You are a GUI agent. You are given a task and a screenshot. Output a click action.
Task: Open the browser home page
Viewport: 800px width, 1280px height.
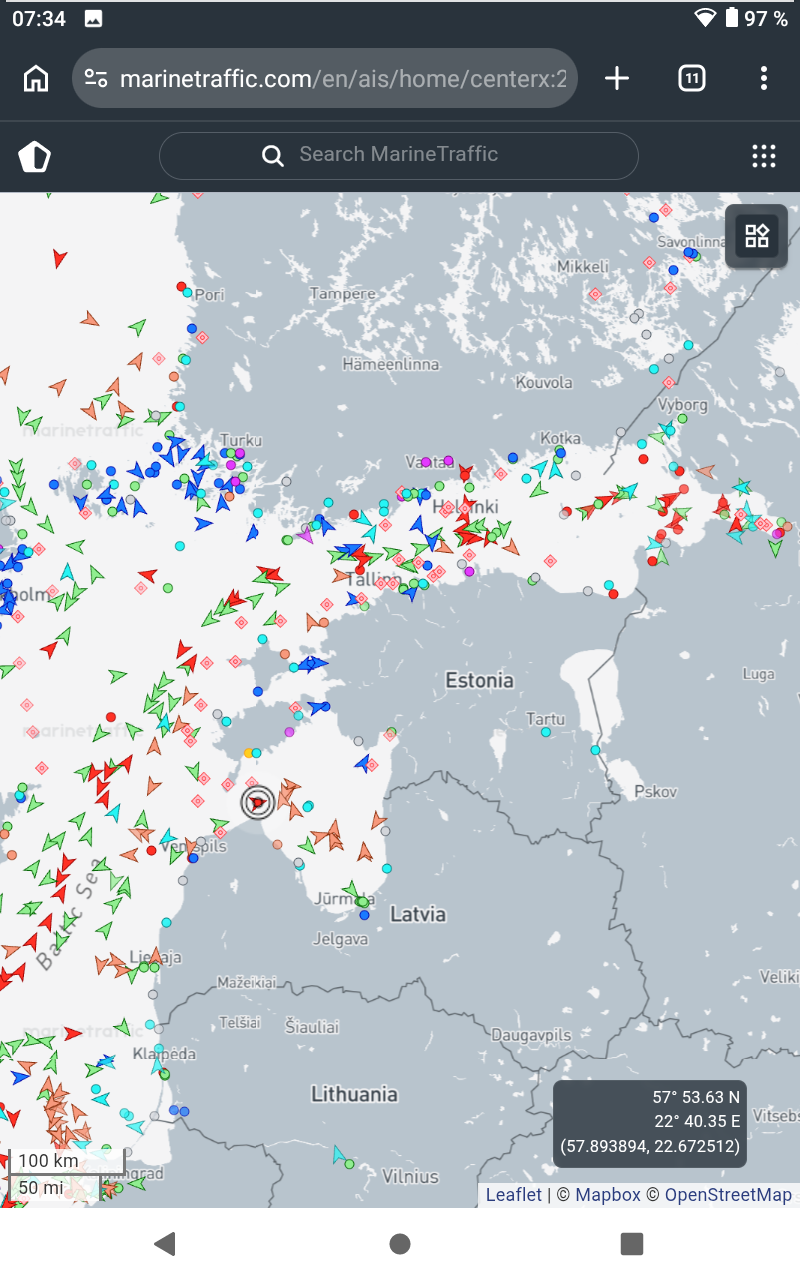36,78
